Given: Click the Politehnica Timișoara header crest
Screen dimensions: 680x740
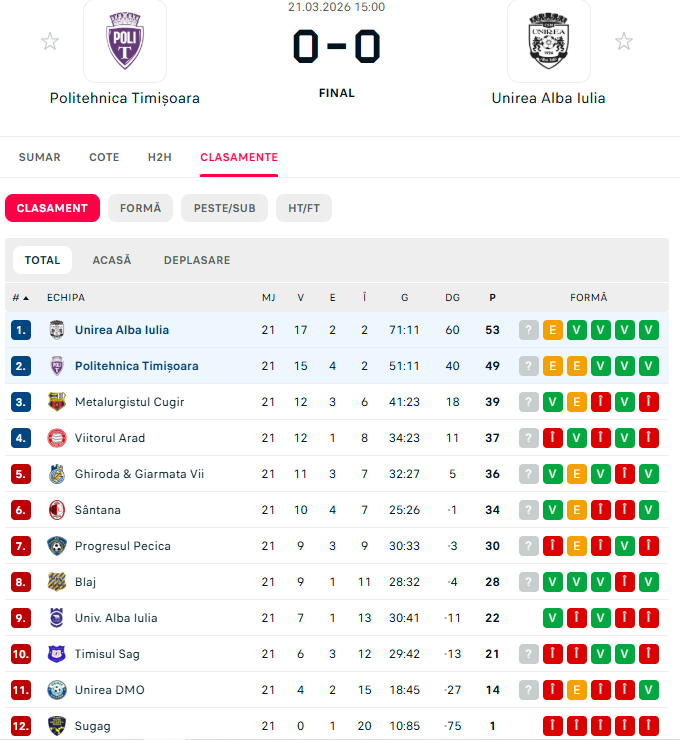Looking at the screenshot, I should coord(125,41).
